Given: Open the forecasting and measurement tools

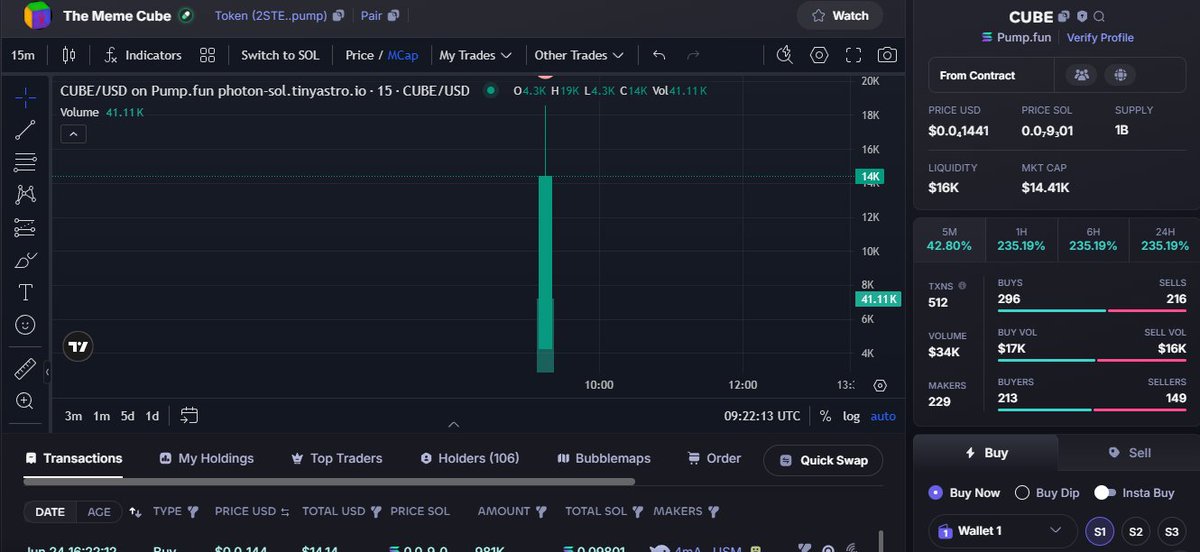Looking at the screenshot, I should [26, 227].
